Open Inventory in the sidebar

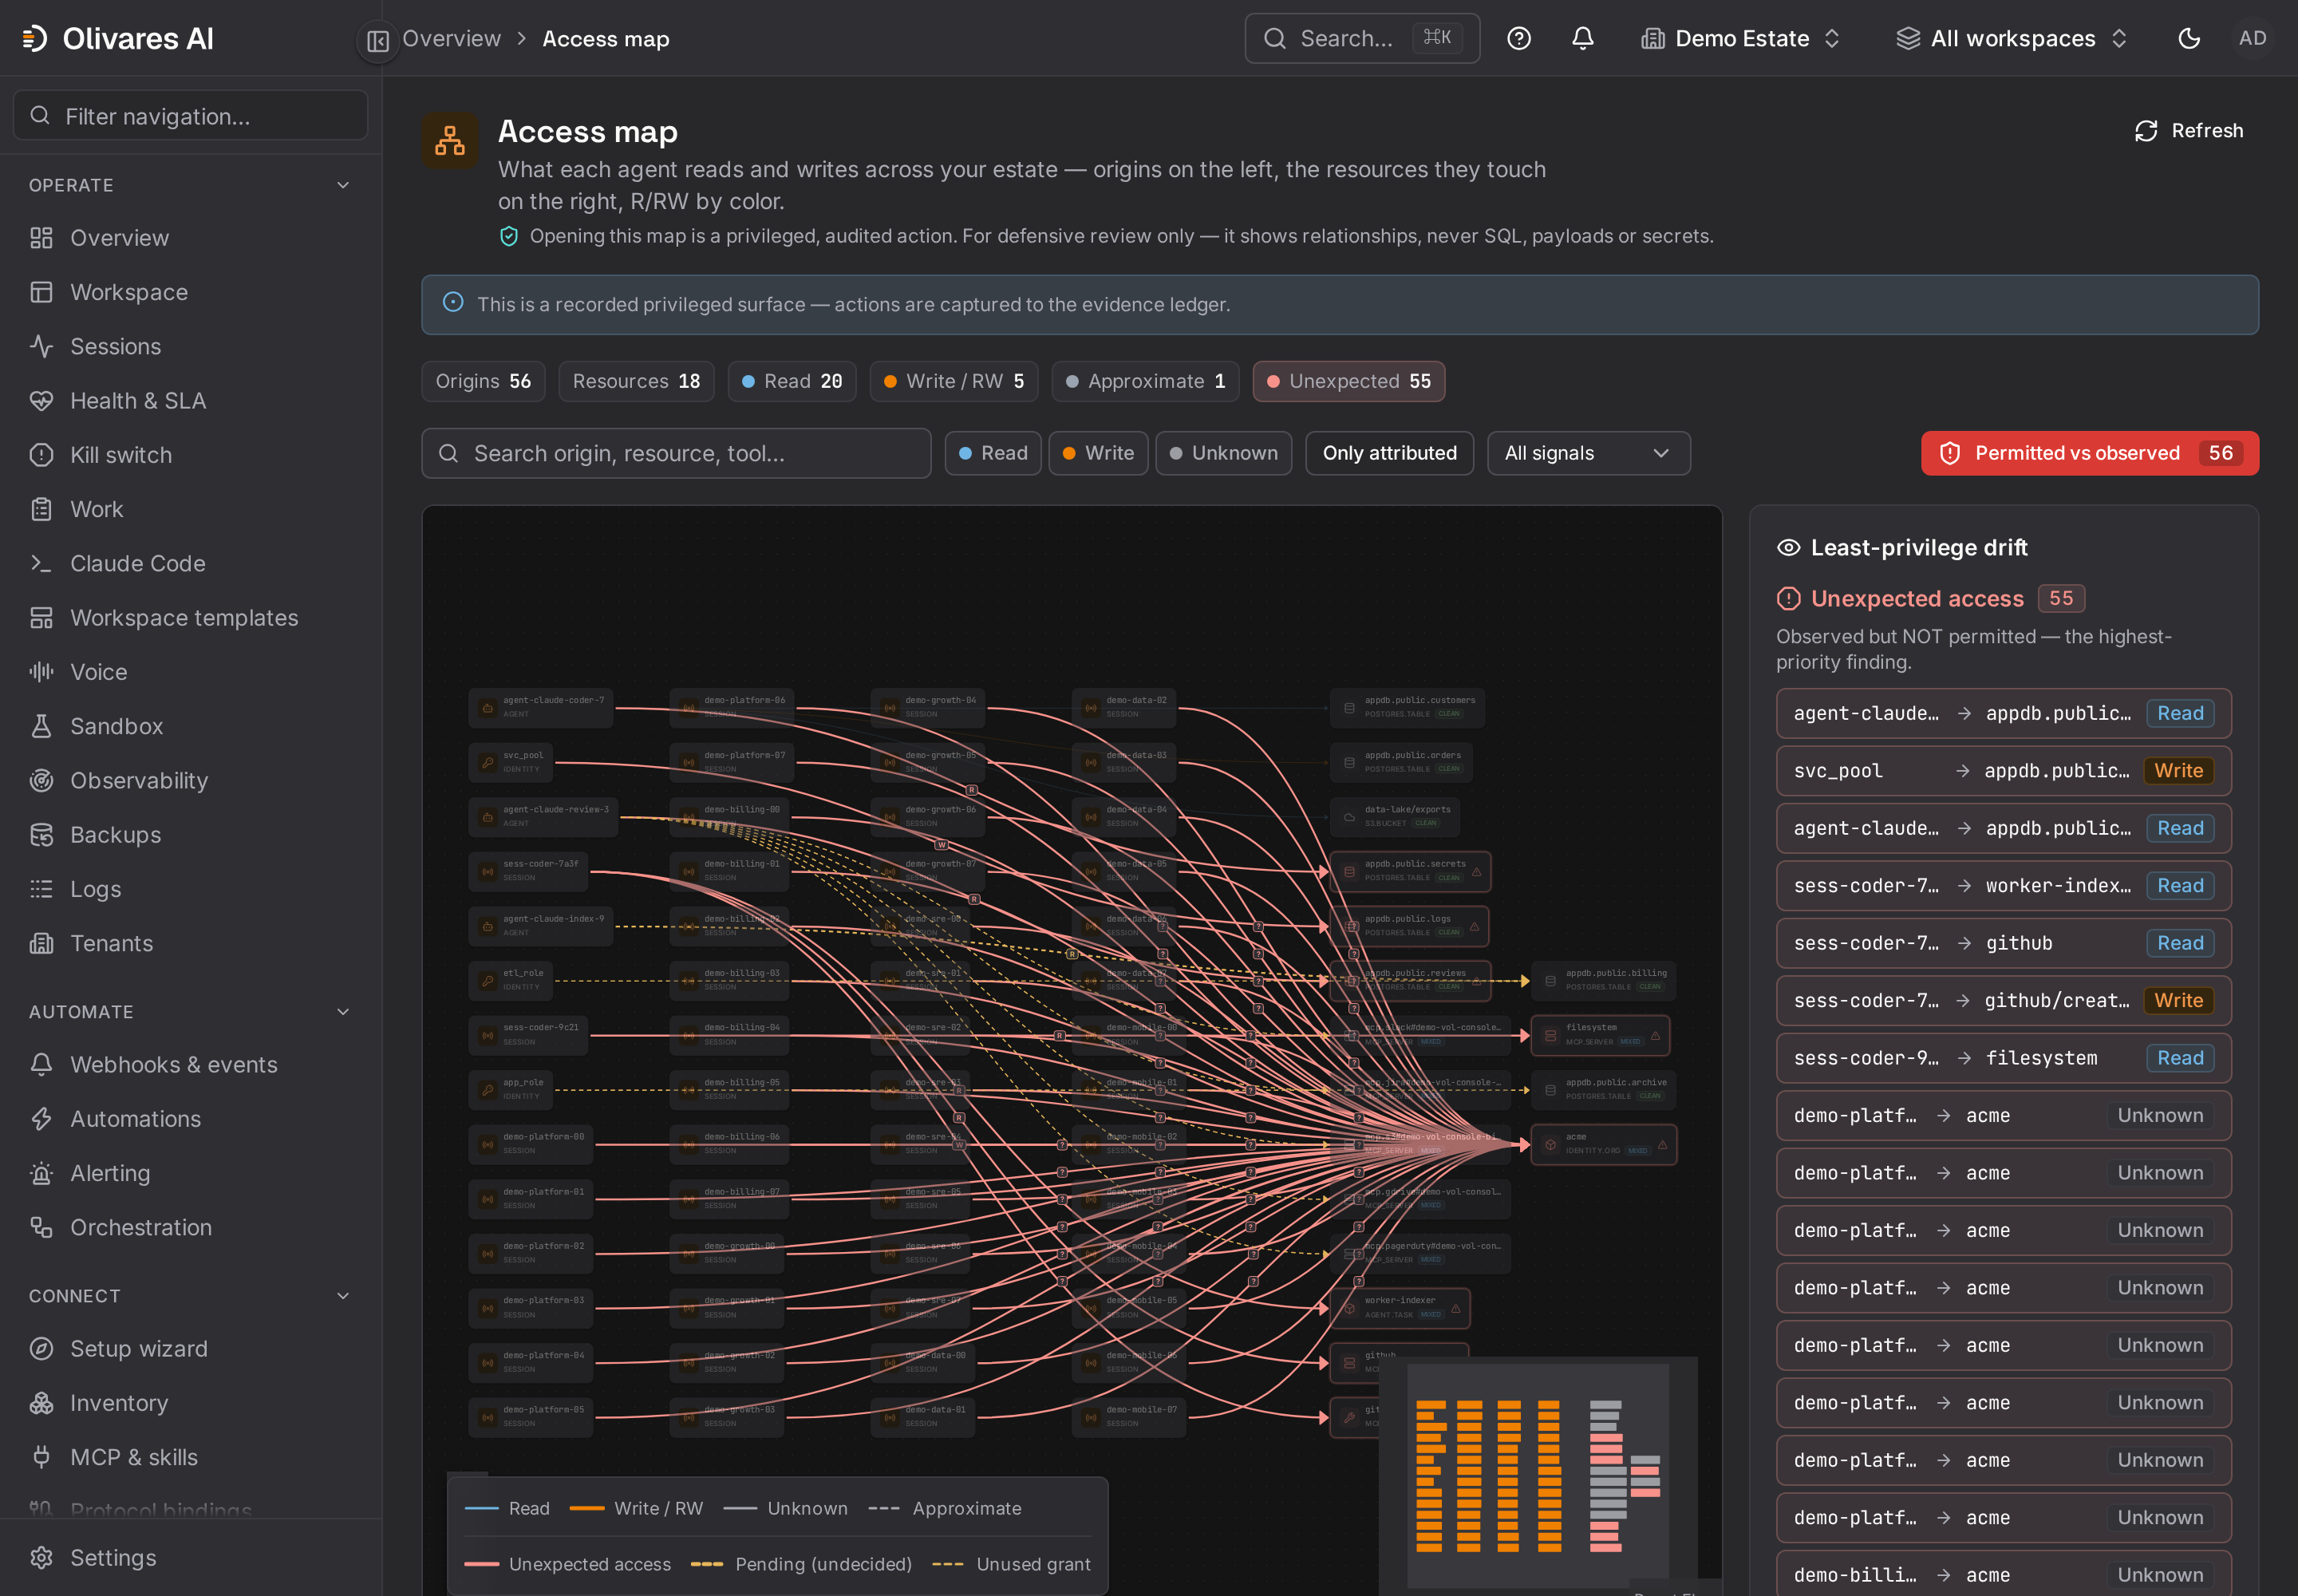tap(190, 1403)
